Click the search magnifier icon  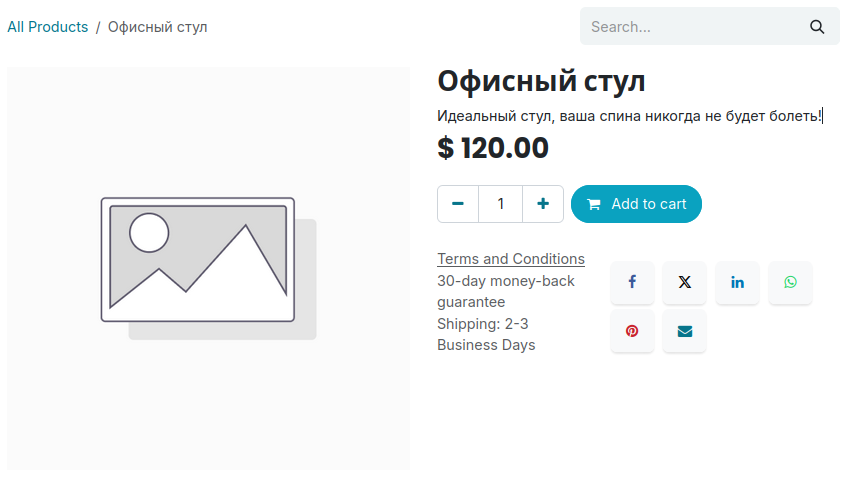pyautogui.click(x=817, y=27)
